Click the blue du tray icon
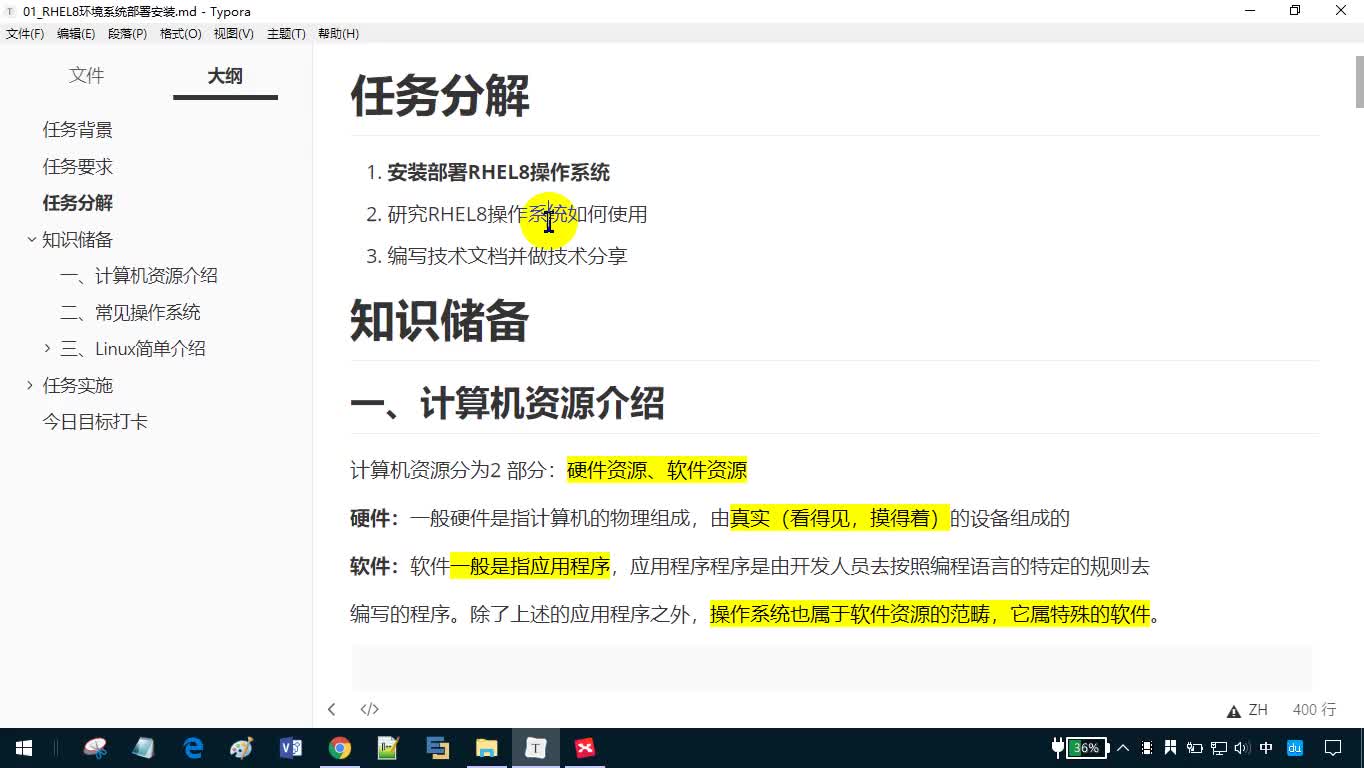Viewport: 1364px width, 768px height. click(1295, 748)
